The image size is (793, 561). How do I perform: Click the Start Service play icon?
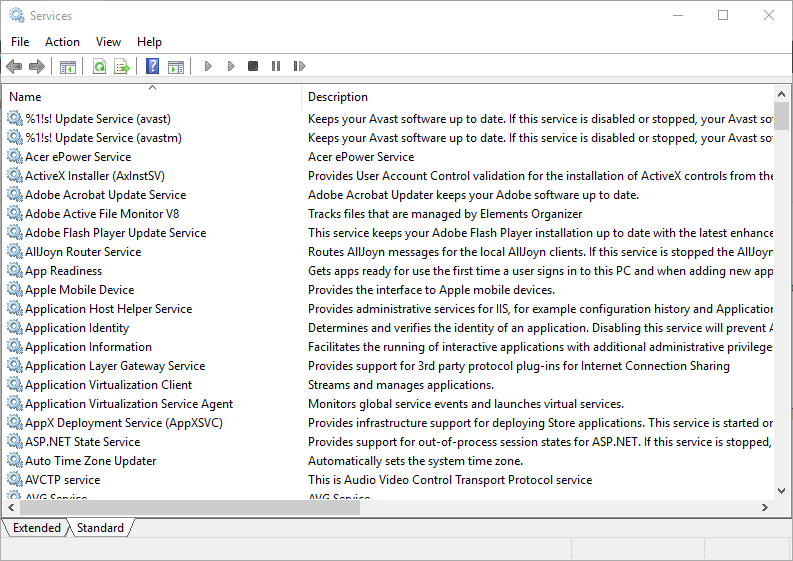(x=208, y=66)
